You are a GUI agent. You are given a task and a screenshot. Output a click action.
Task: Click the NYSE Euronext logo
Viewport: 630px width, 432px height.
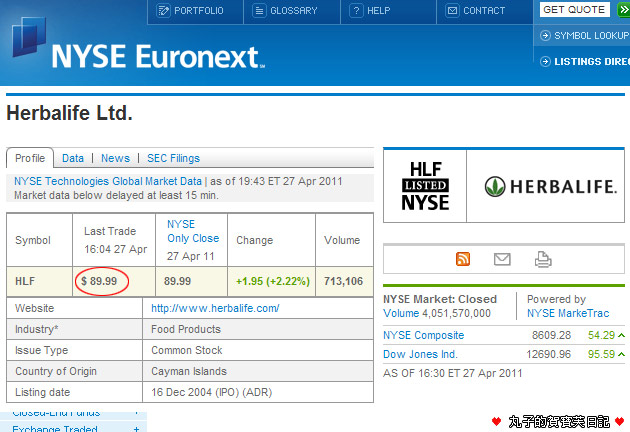(139, 44)
